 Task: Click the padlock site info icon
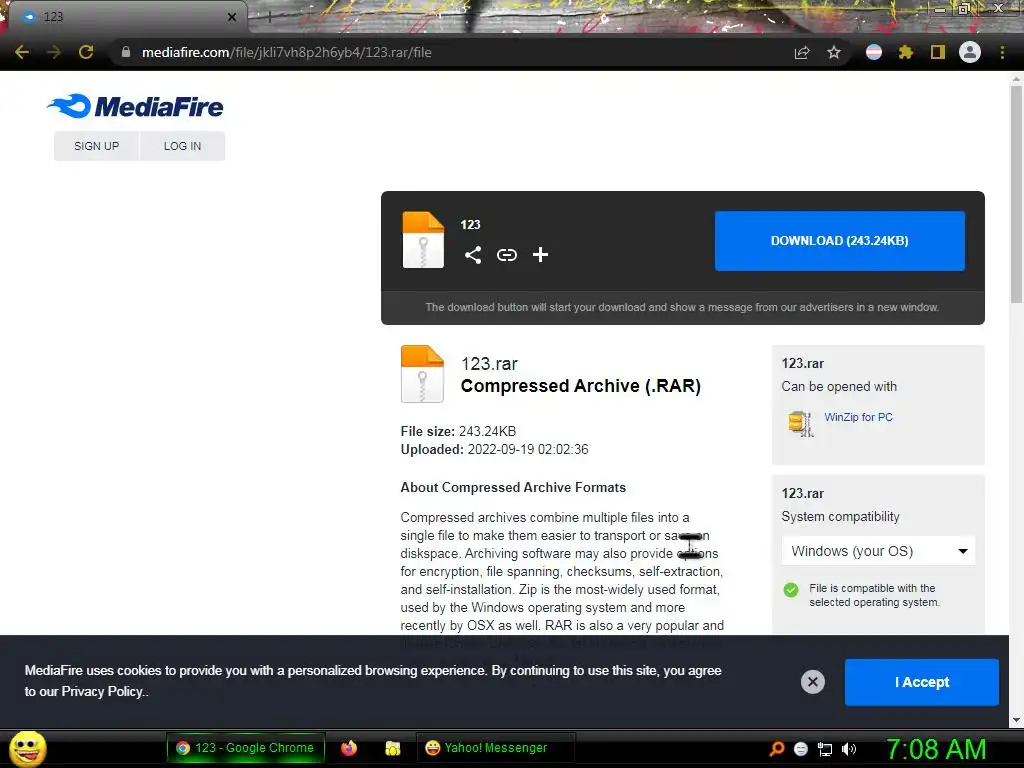pyautogui.click(x=125, y=52)
